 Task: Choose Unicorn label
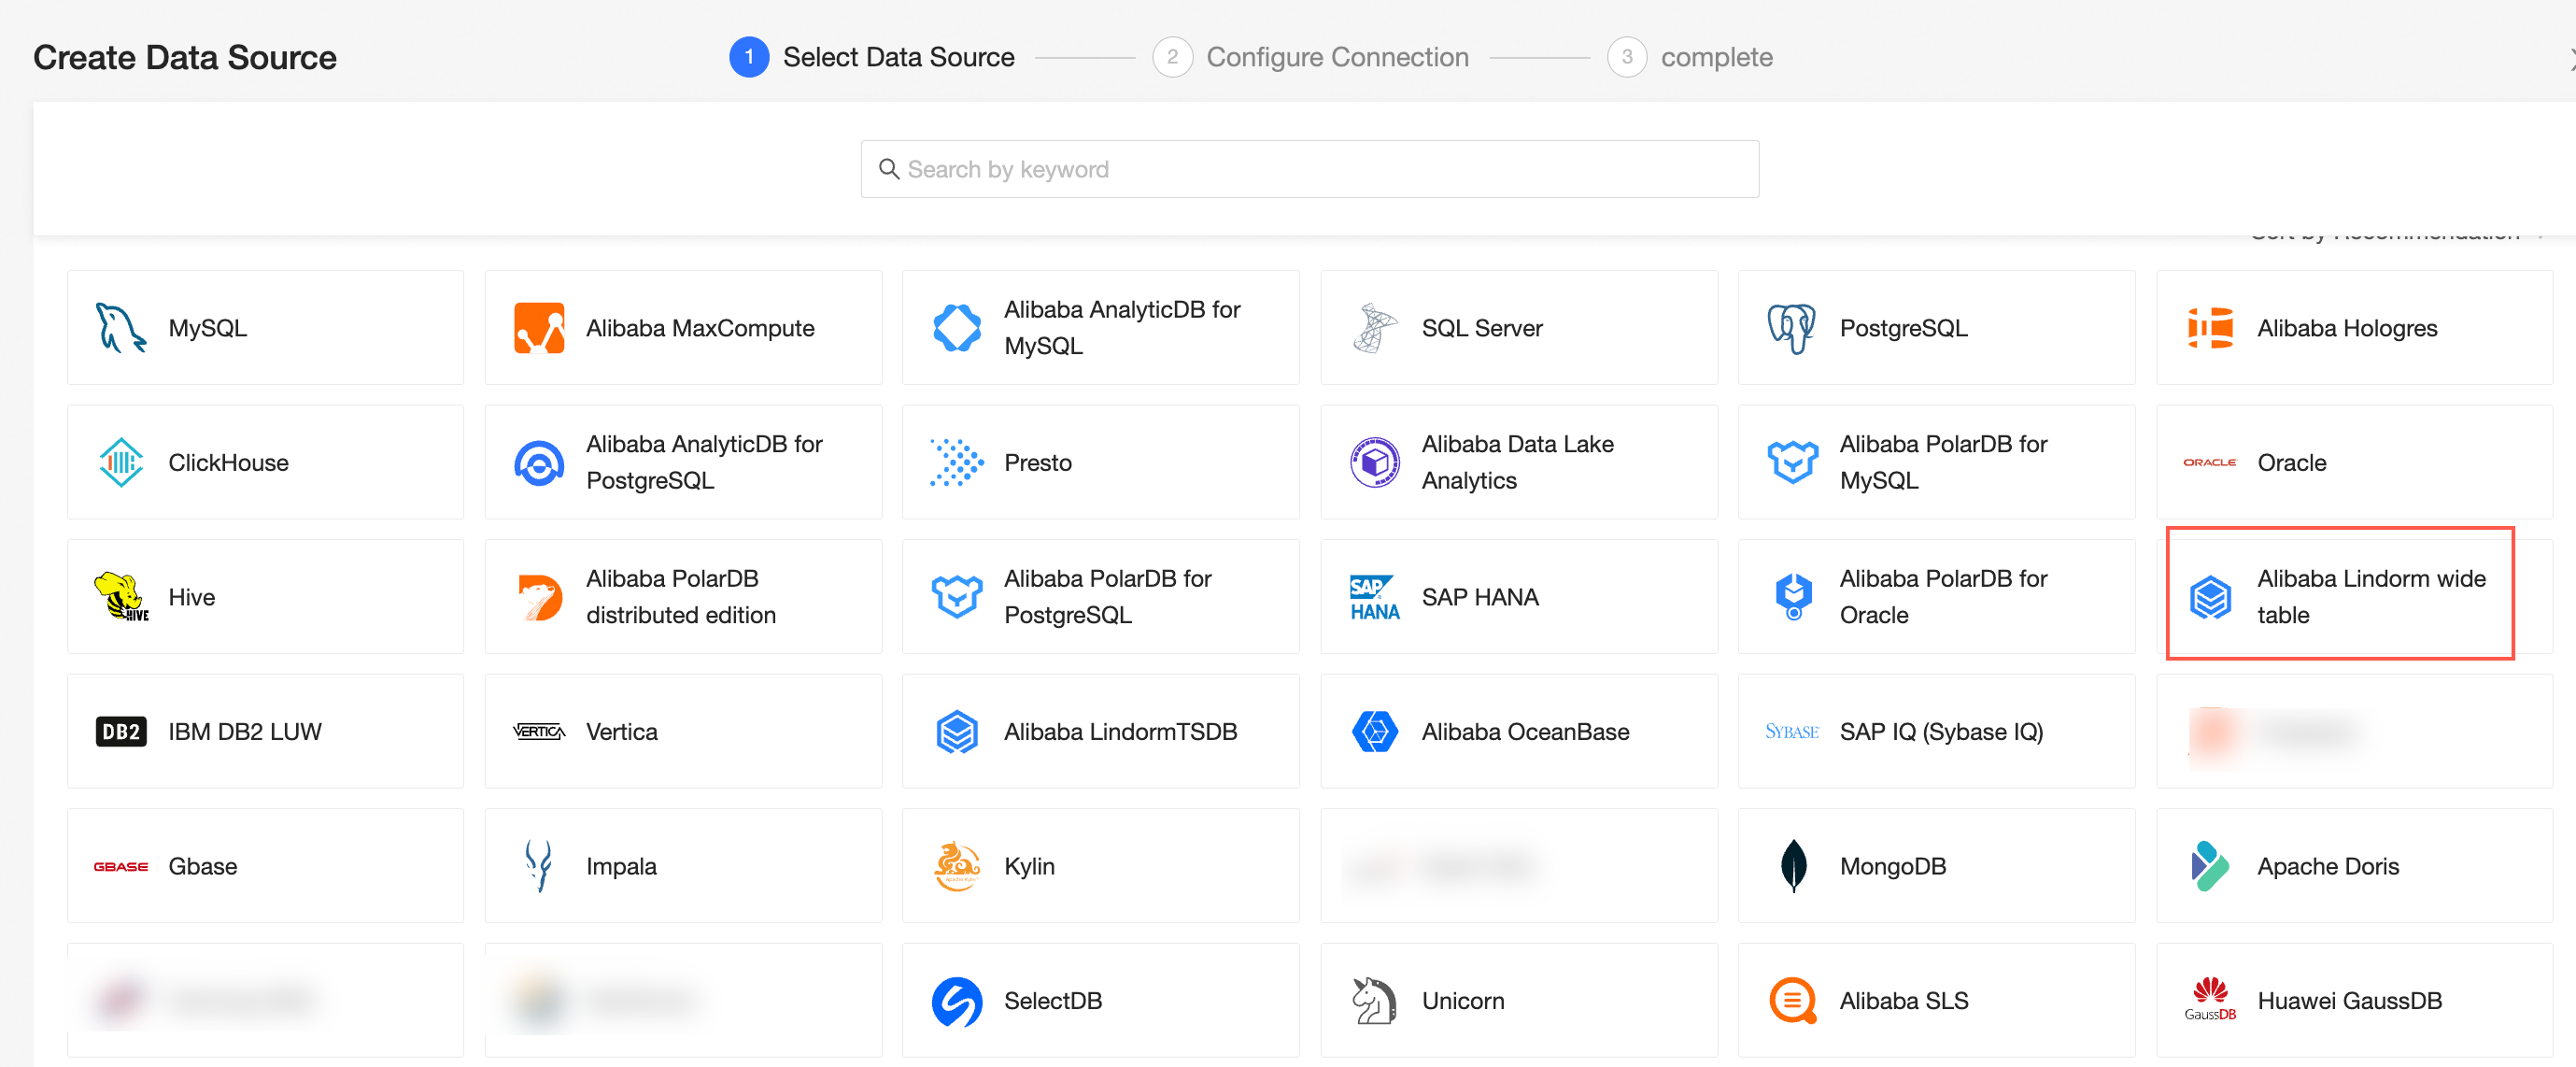click(x=1462, y=1001)
